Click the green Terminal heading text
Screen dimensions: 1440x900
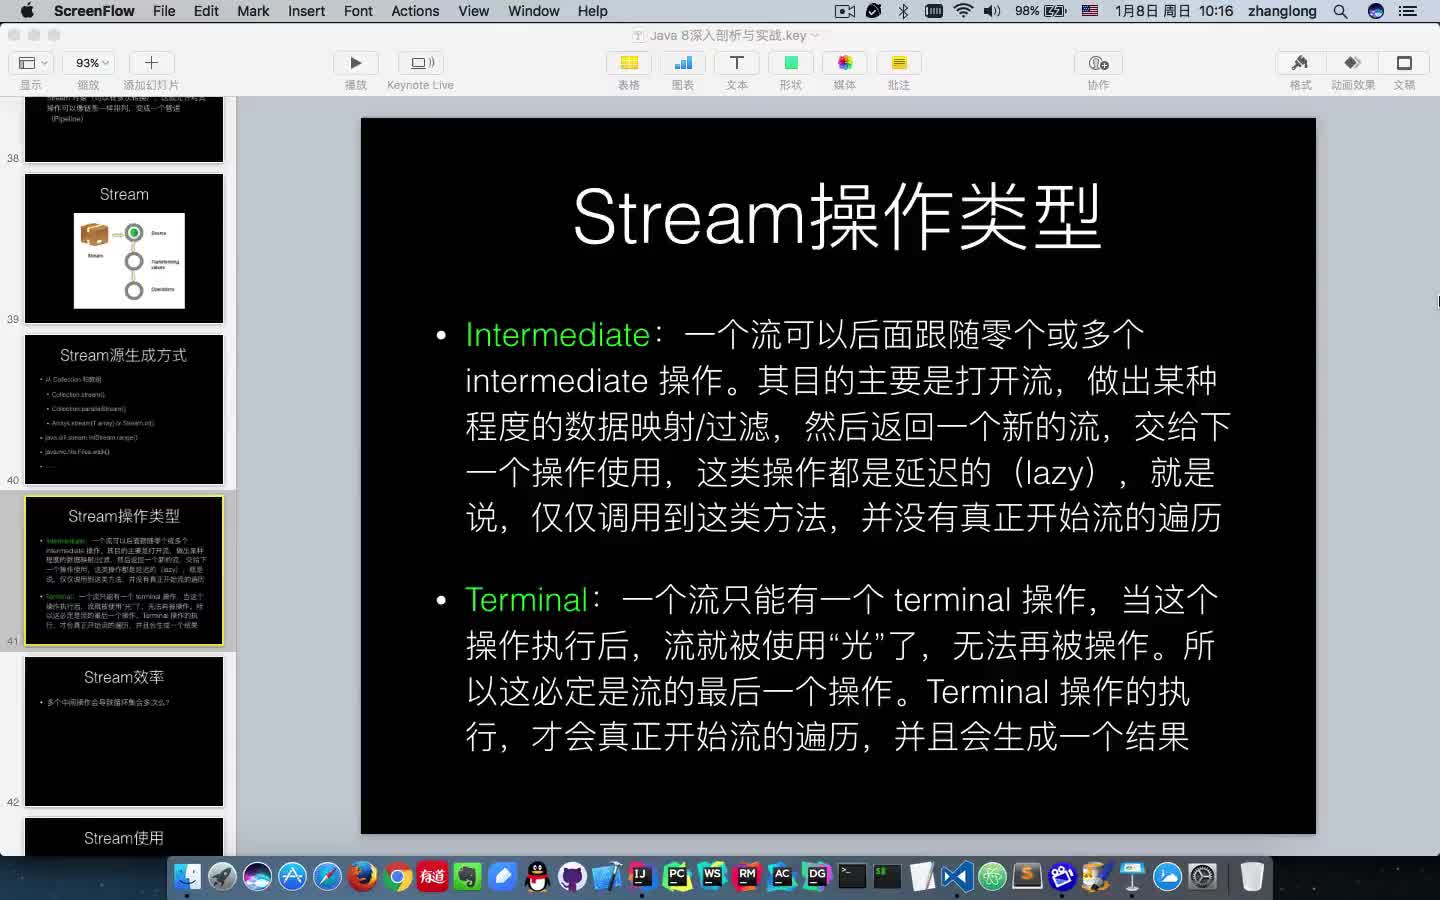coord(526,599)
